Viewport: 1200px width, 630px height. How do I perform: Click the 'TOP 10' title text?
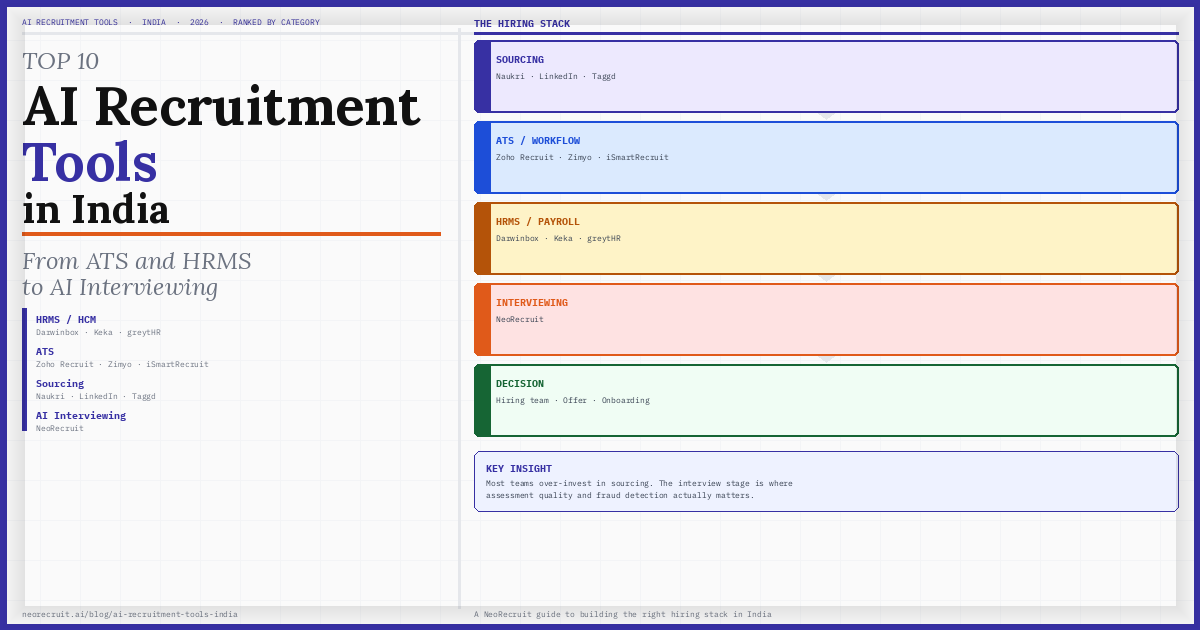pyautogui.click(x=61, y=61)
